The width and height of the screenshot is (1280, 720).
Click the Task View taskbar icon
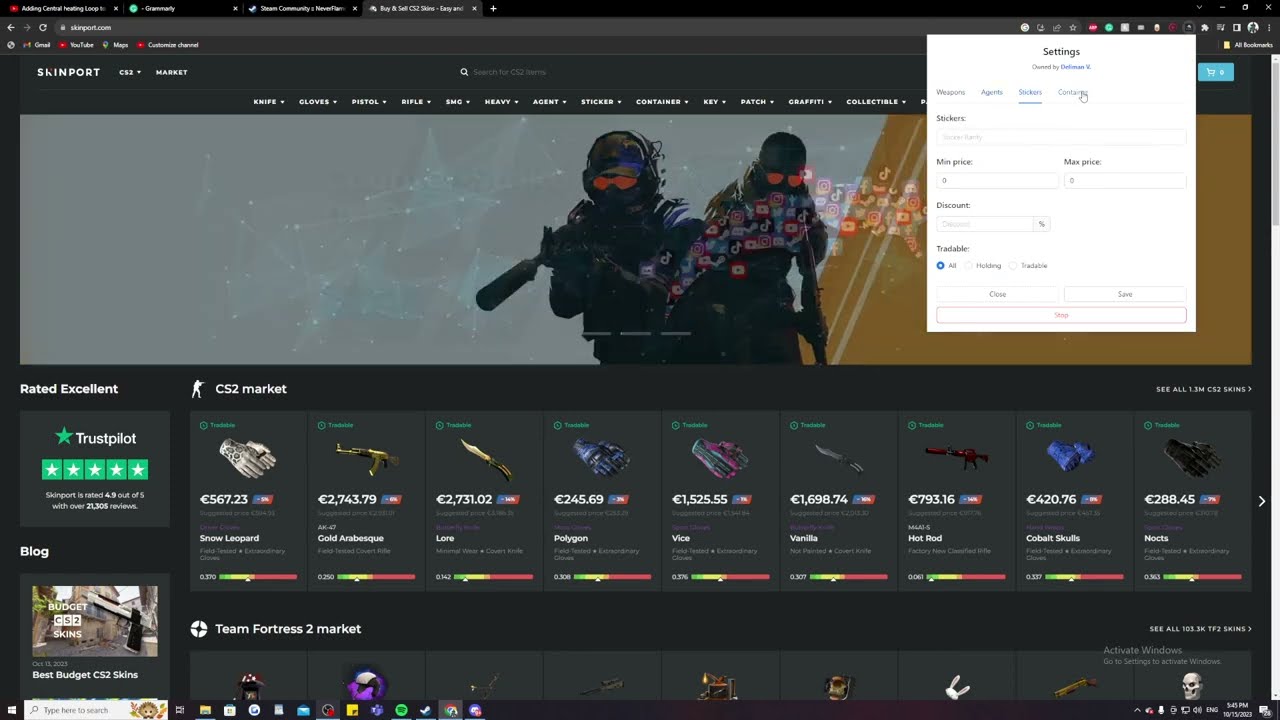pyautogui.click(x=180, y=710)
